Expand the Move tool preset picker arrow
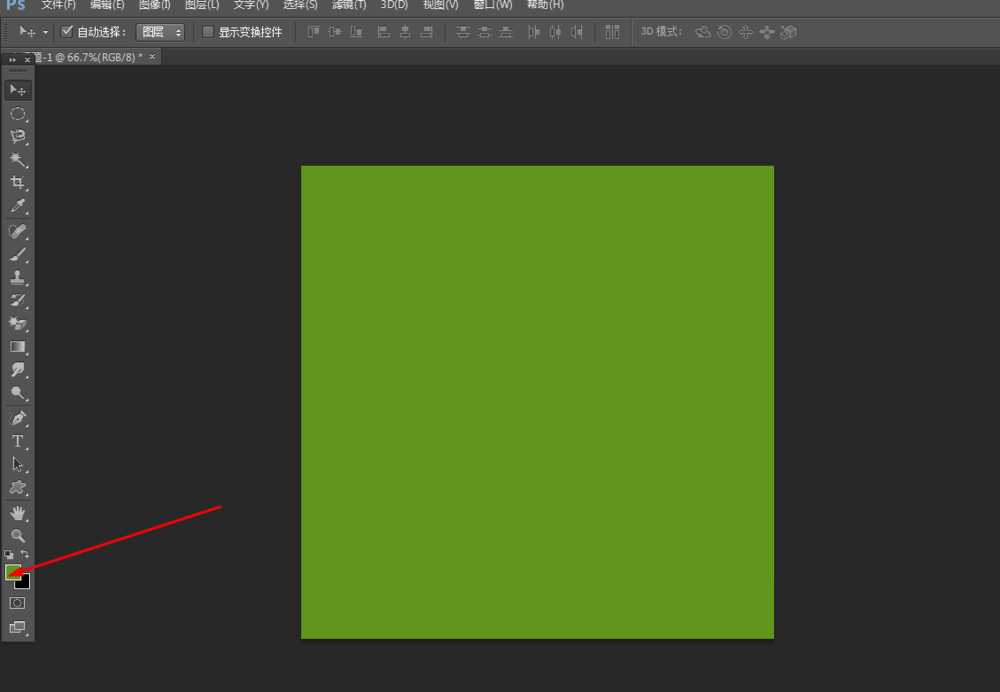The width and height of the screenshot is (1000, 692). pos(45,32)
